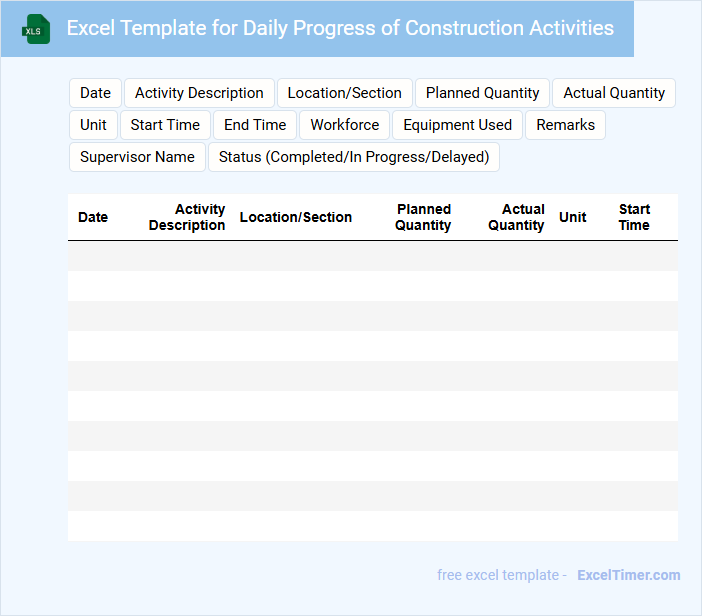702x616 pixels.
Task: Select the Supervisor Name tag
Action: click(x=137, y=157)
